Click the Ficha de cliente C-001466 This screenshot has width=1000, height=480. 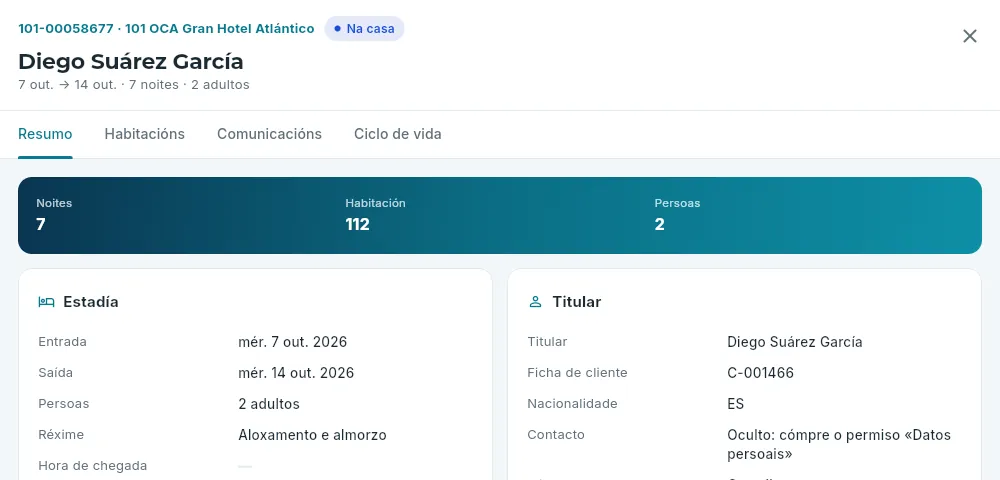pos(760,374)
